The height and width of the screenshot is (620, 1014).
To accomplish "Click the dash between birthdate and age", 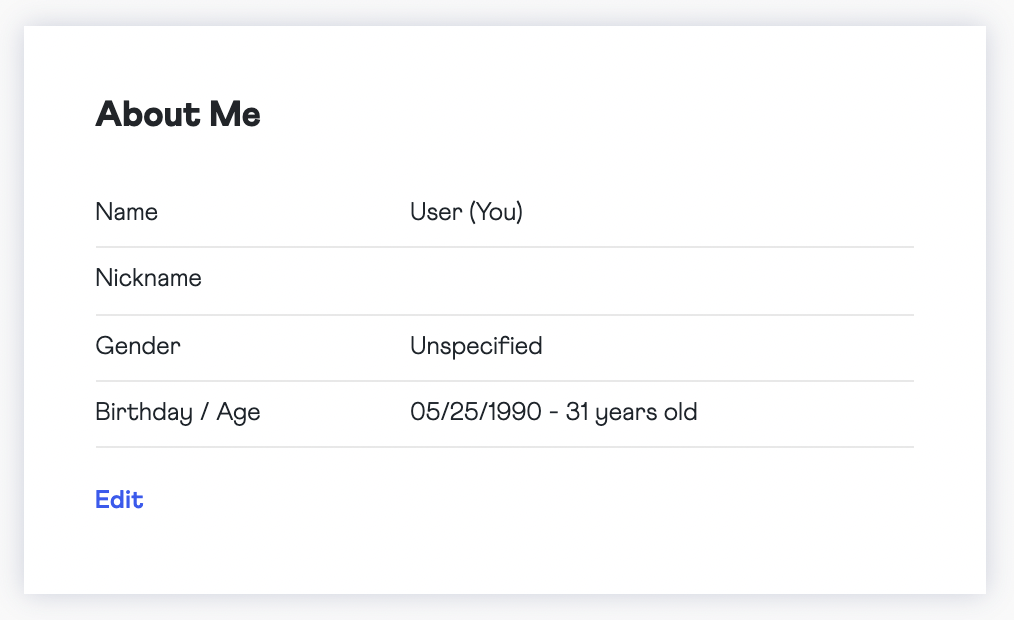I will point(555,412).
